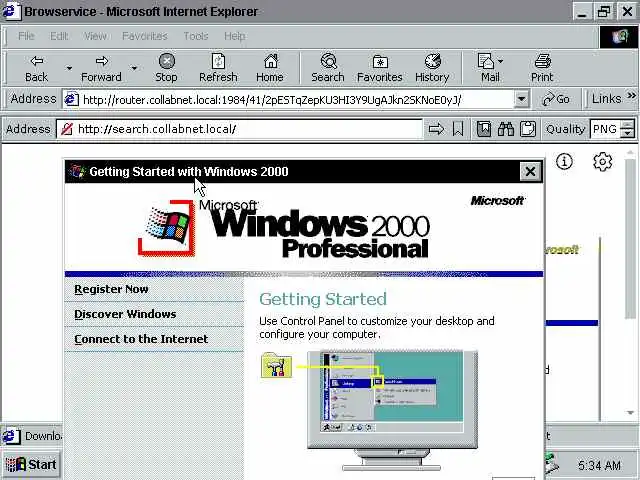This screenshot has width=640, height=480.
Task: Click the Windows flag throbber icon
Action: pos(619,37)
